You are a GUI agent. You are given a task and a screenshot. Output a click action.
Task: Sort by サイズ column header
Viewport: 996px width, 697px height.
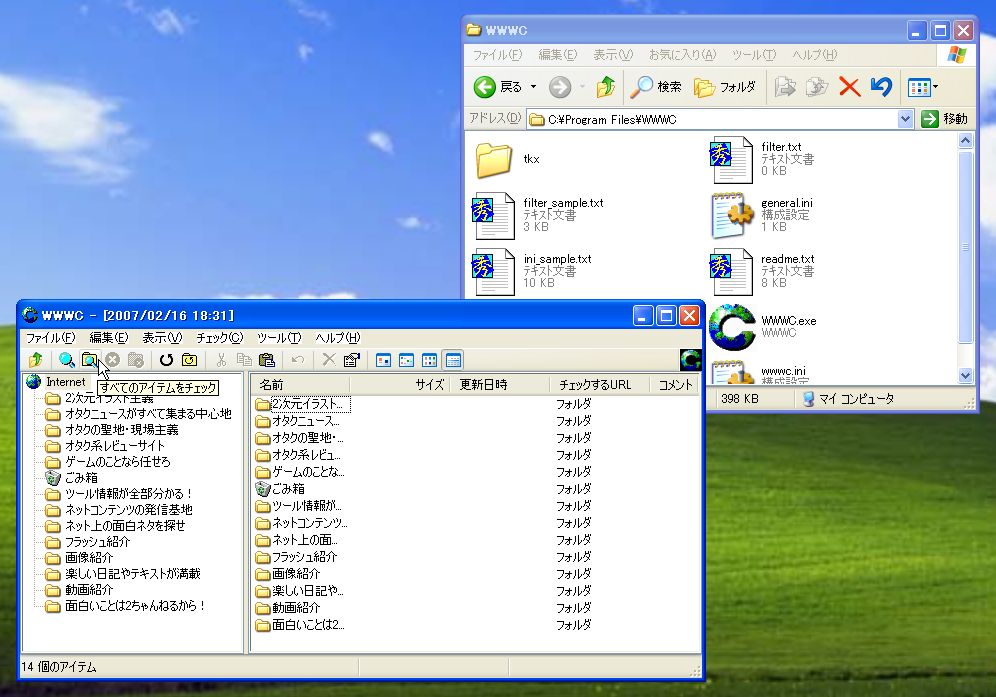400,384
